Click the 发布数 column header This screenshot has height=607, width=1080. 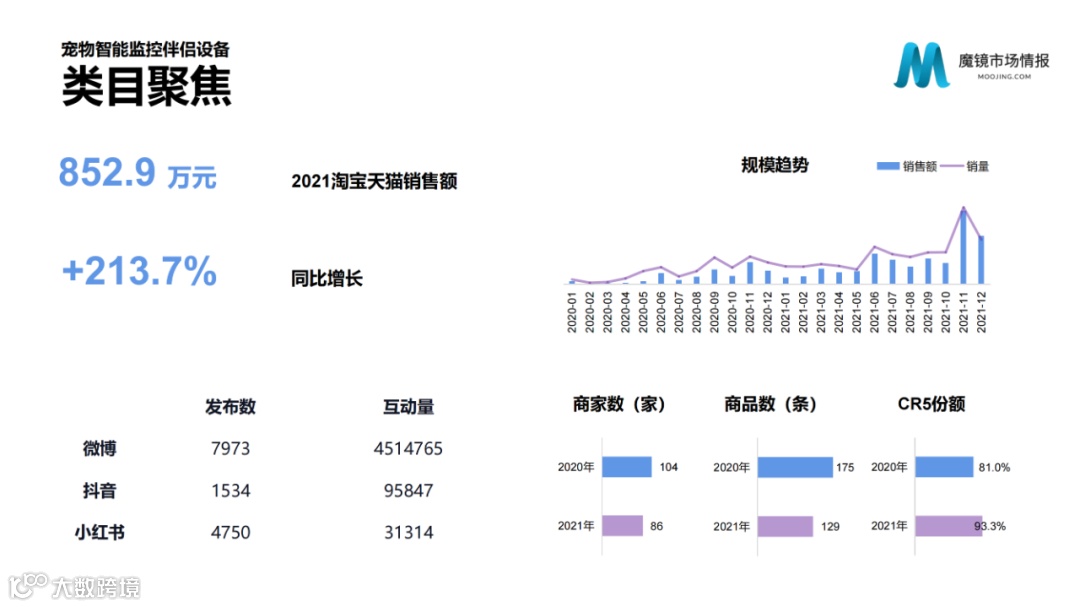(230, 407)
